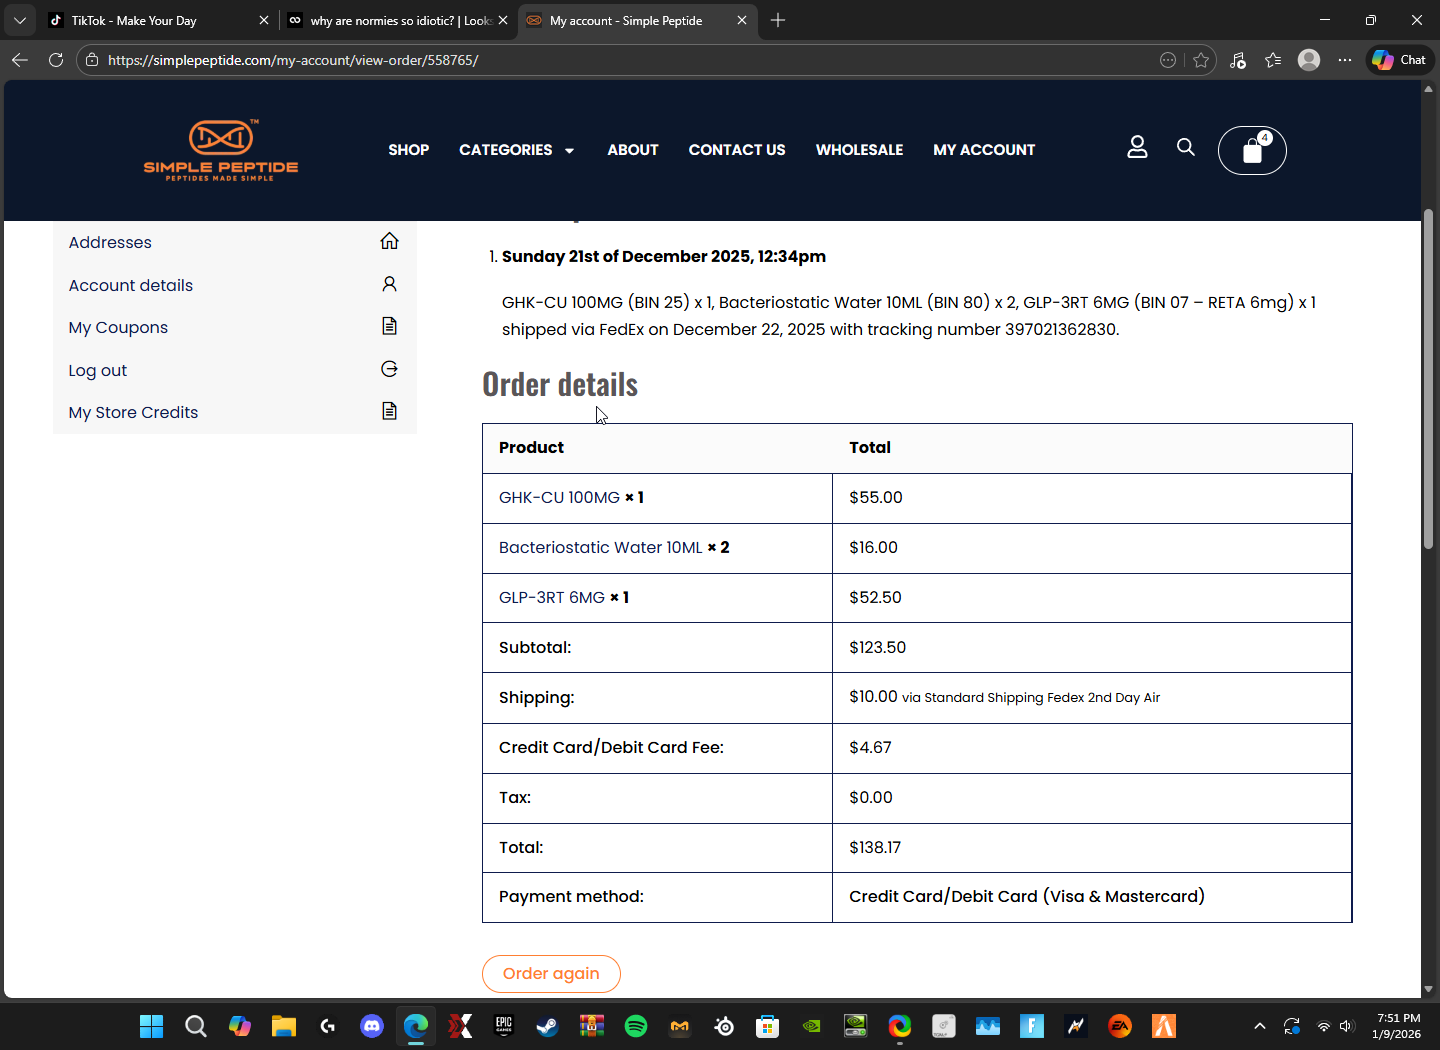Image resolution: width=1440 pixels, height=1050 pixels.
Task: Click the home icon beside Addresses
Action: pos(389,241)
